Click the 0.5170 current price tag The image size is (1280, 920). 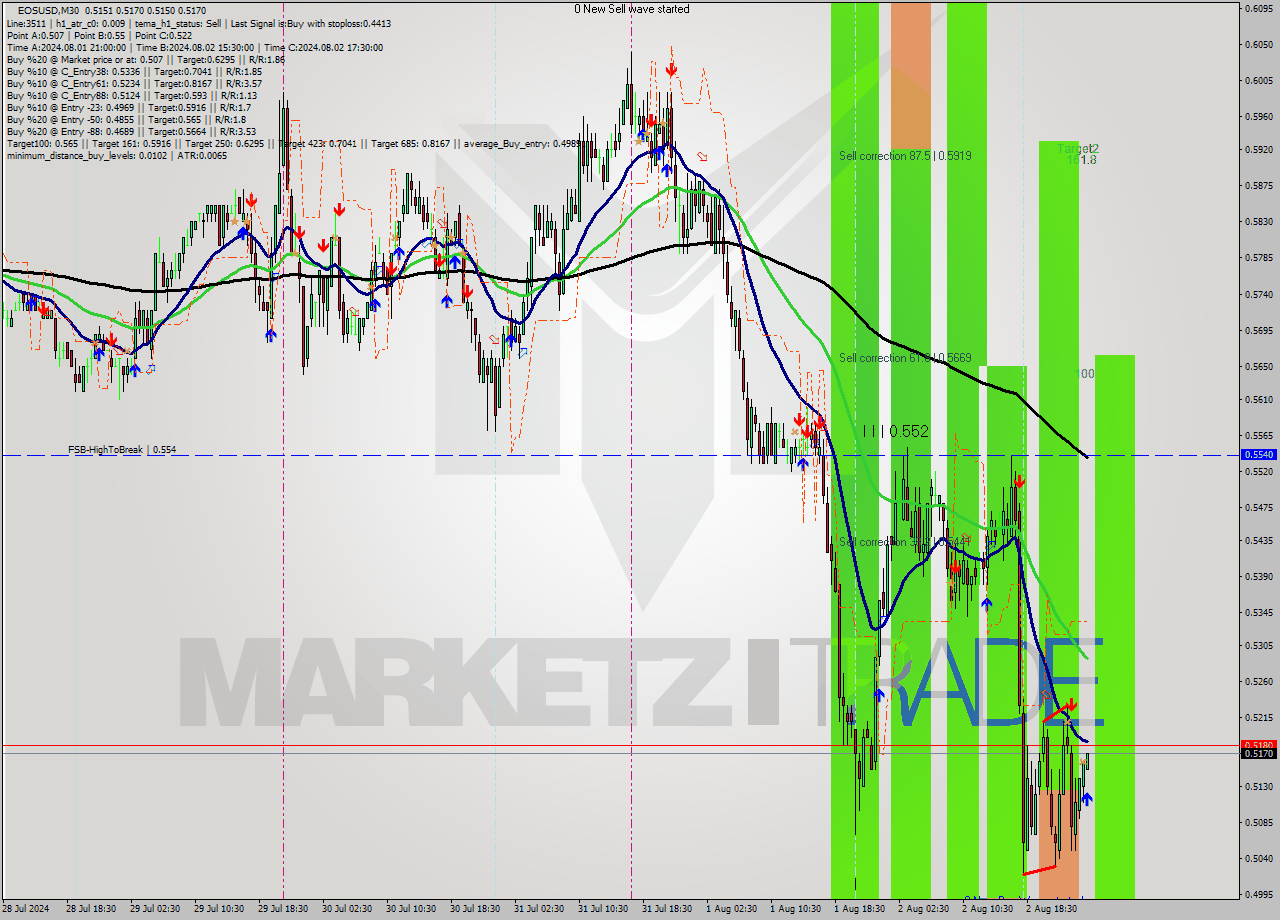(x=1258, y=754)
